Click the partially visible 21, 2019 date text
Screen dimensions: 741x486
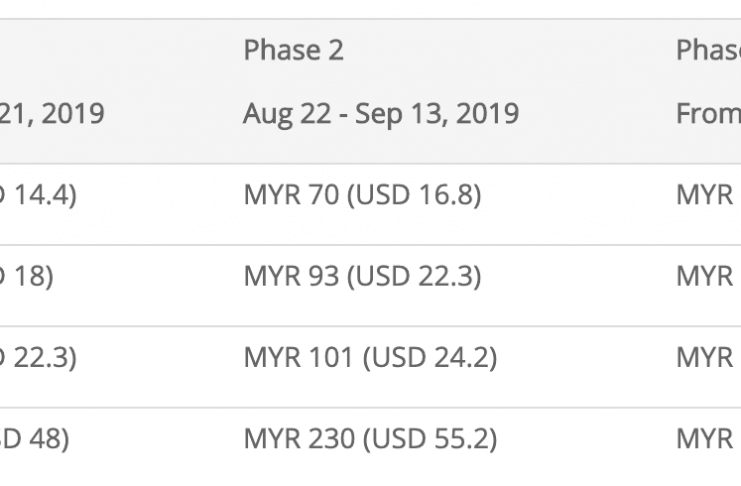click(52, 114)
